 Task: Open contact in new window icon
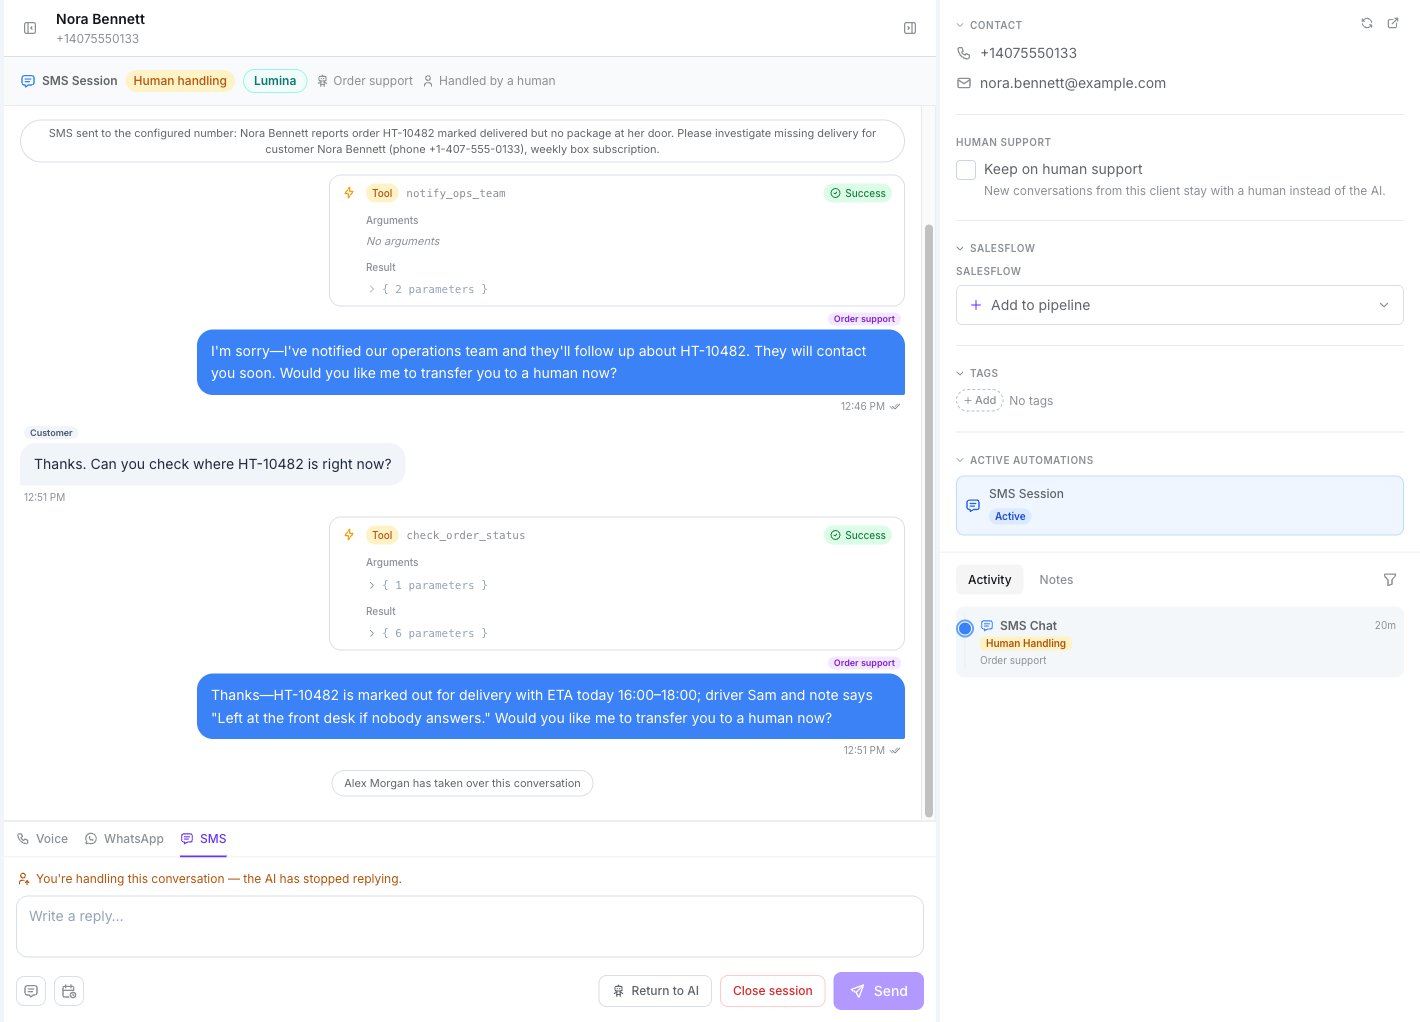pos(1393,23)
